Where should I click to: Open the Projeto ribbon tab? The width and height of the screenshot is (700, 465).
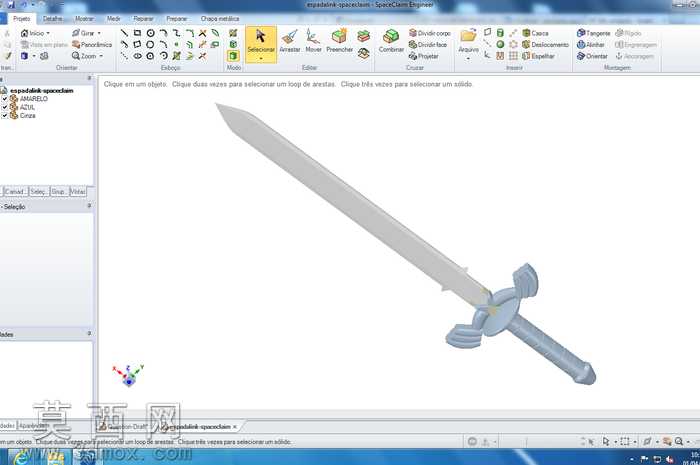21,19
